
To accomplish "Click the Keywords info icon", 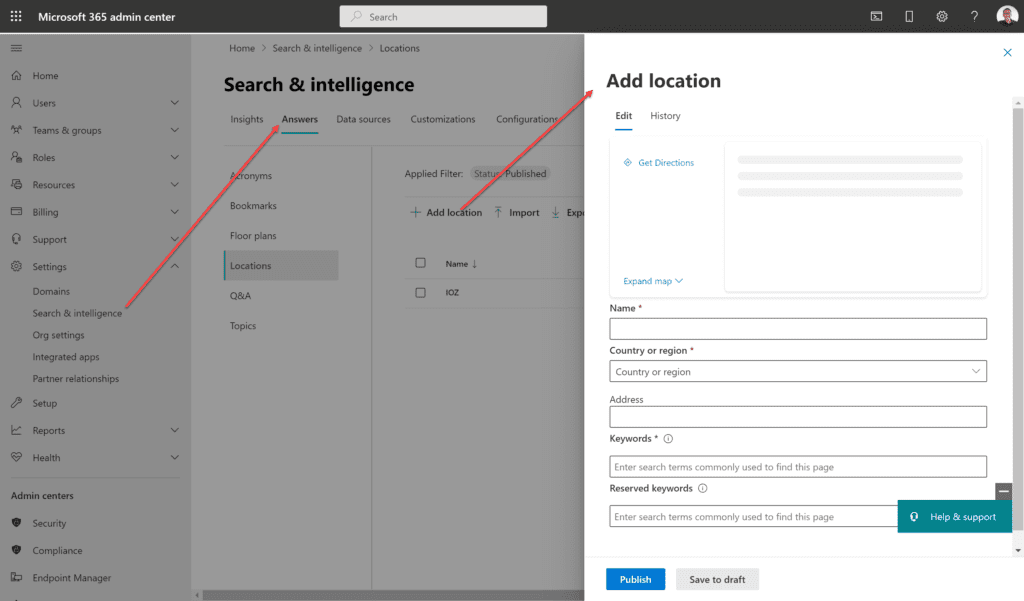I will pos(668,439).
